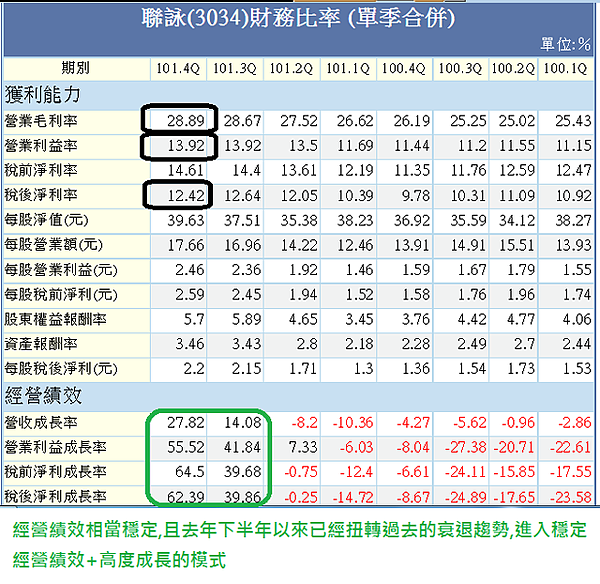Image resolution: width=600 pixels, height=584 pixels.
Task: Select the operating profit growth 55.52
Action: point(186,447)
